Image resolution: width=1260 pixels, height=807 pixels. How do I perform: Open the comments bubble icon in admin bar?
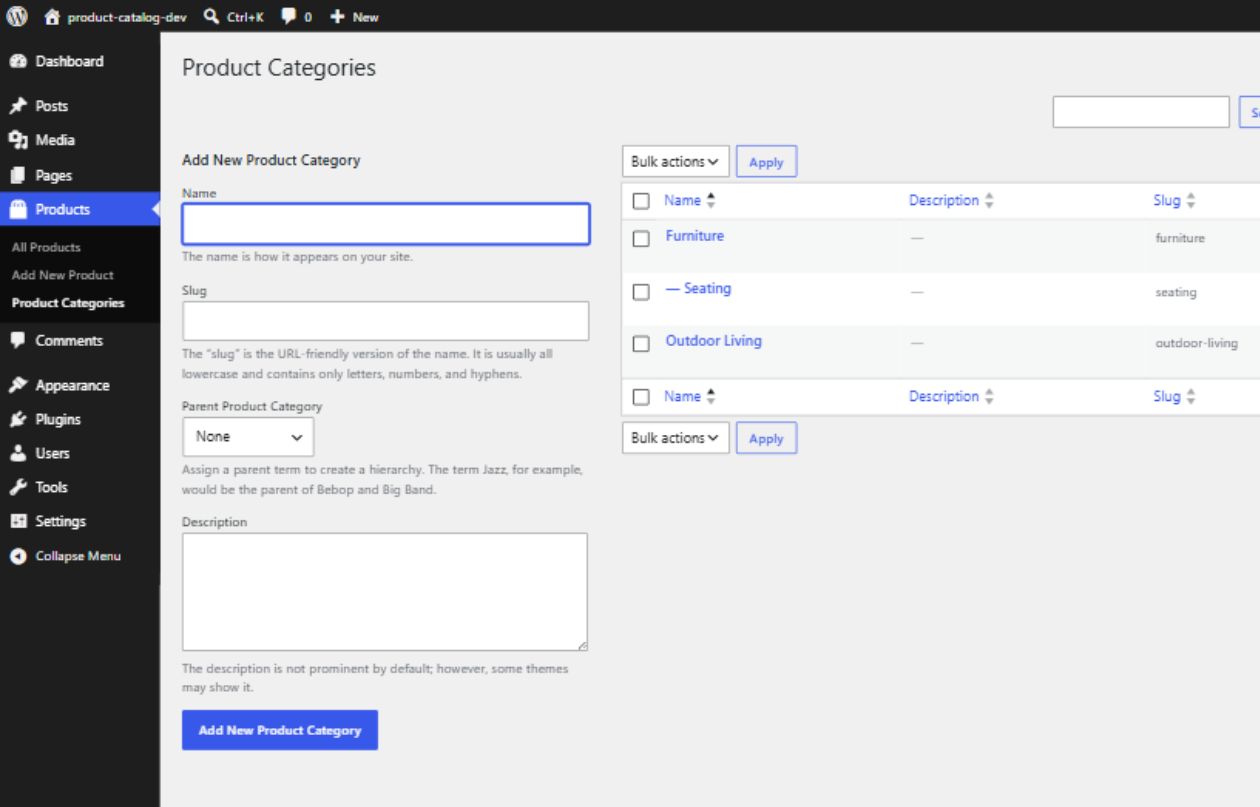point(288,16)
